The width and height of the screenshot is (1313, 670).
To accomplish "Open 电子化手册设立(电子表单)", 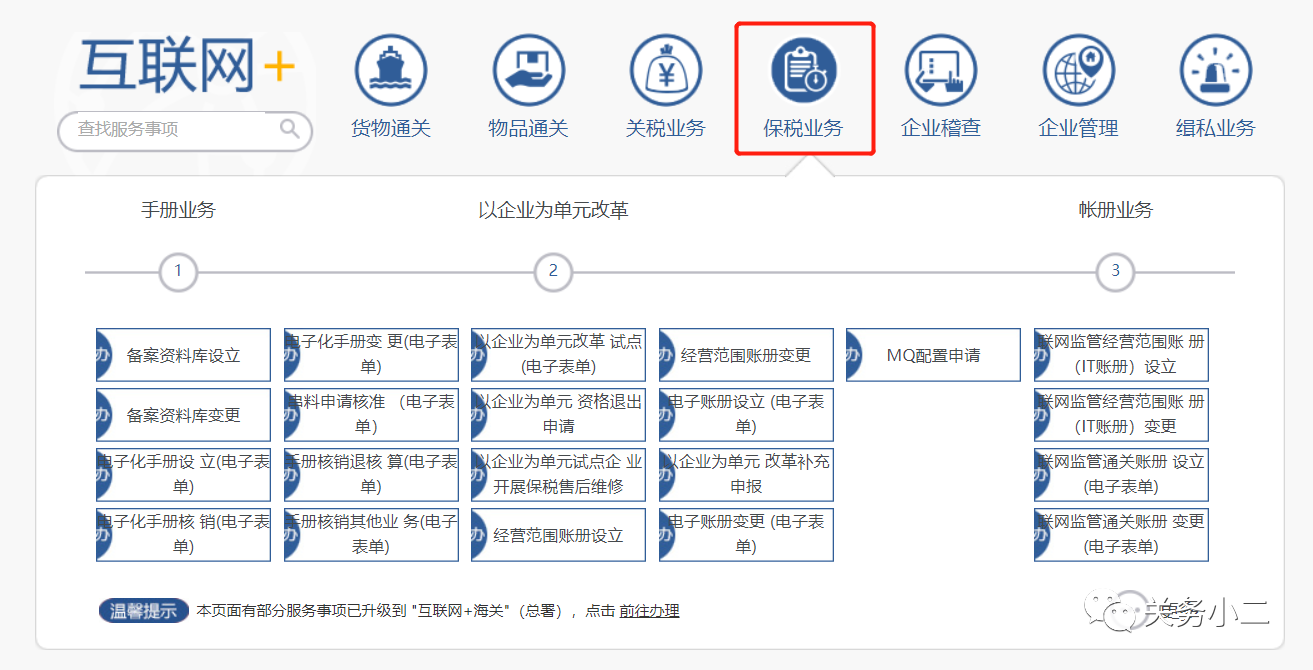I will 183,475.
